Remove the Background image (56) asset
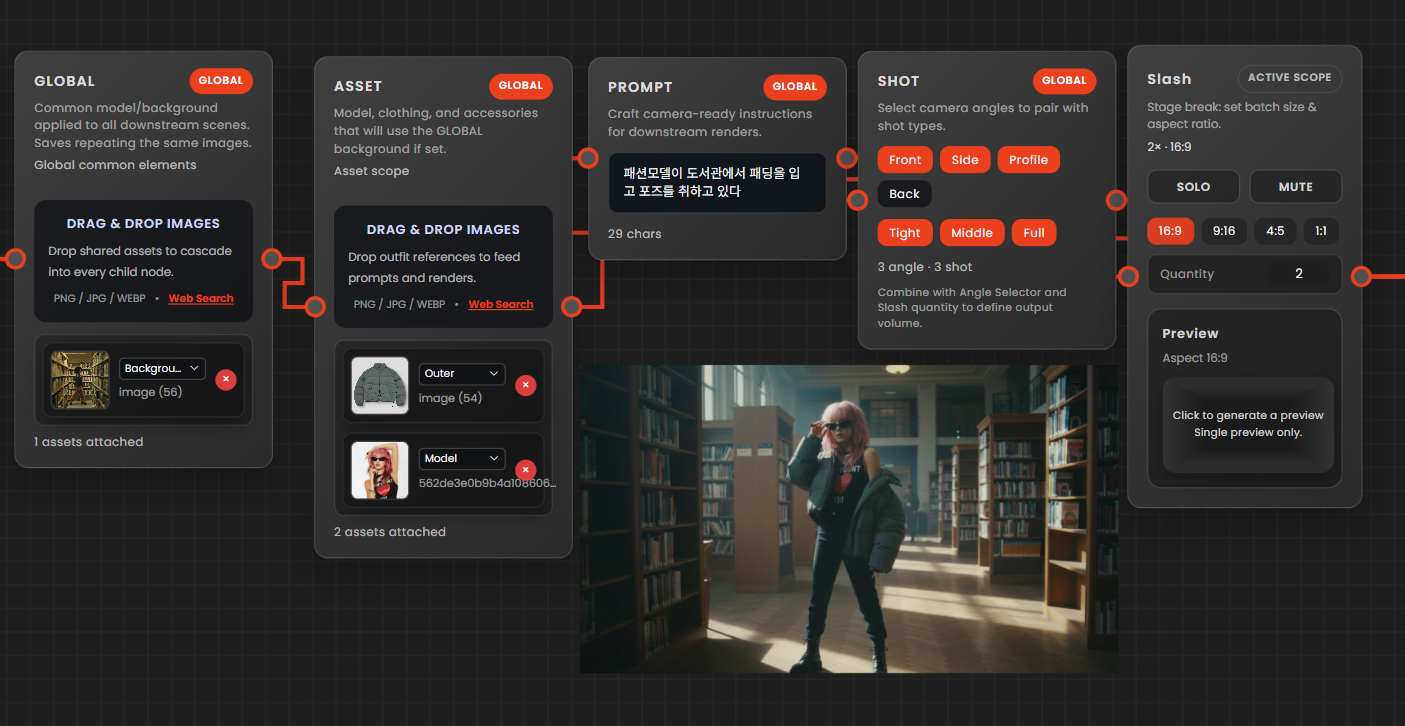This screenshot has width=1405, height=726. click(x=226, y=379)
